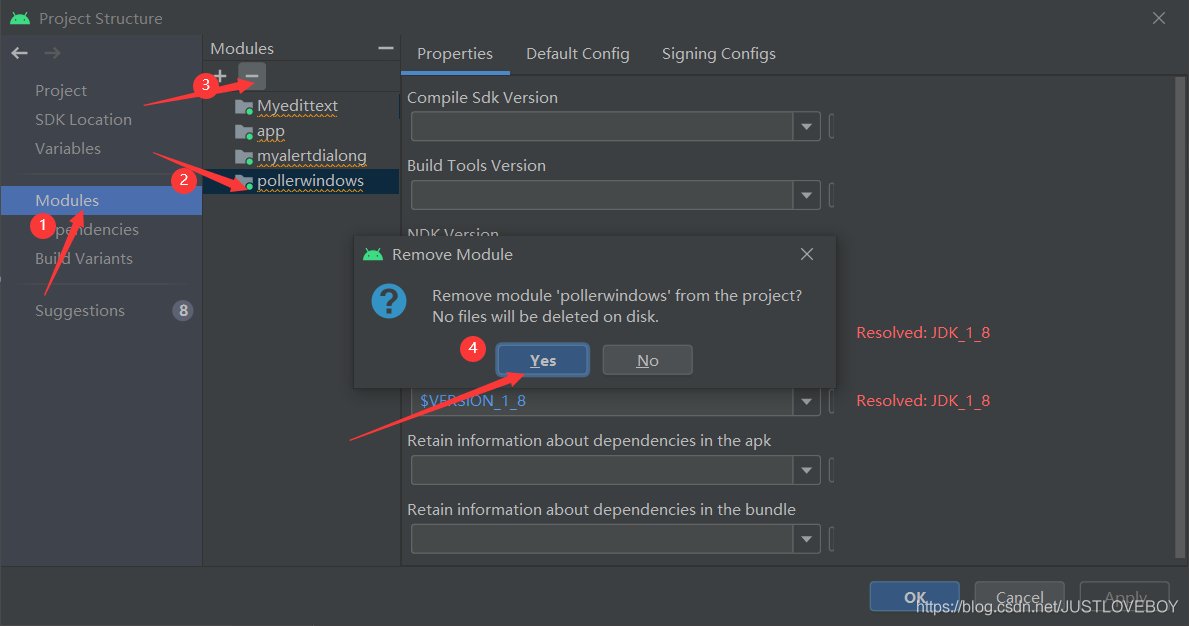Open the dropdown for retaining dependencies in the apk
Viewport: 1189px width, 626px height.
806,470
